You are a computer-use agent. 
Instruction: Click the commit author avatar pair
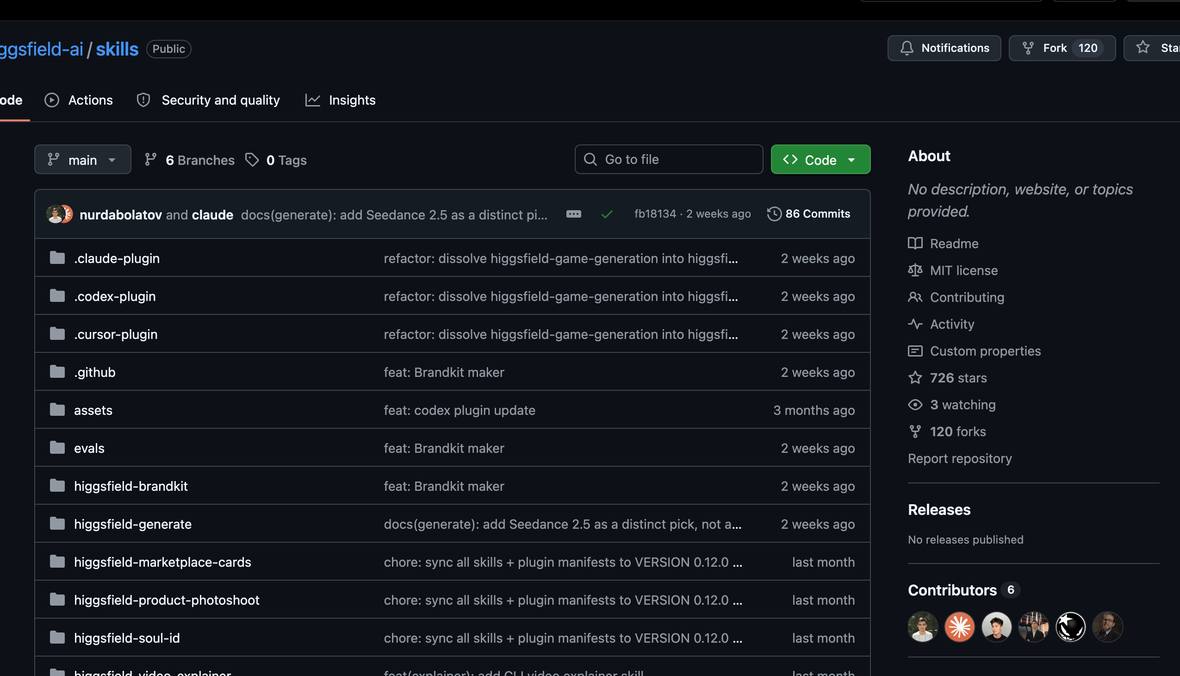point(59,214)
